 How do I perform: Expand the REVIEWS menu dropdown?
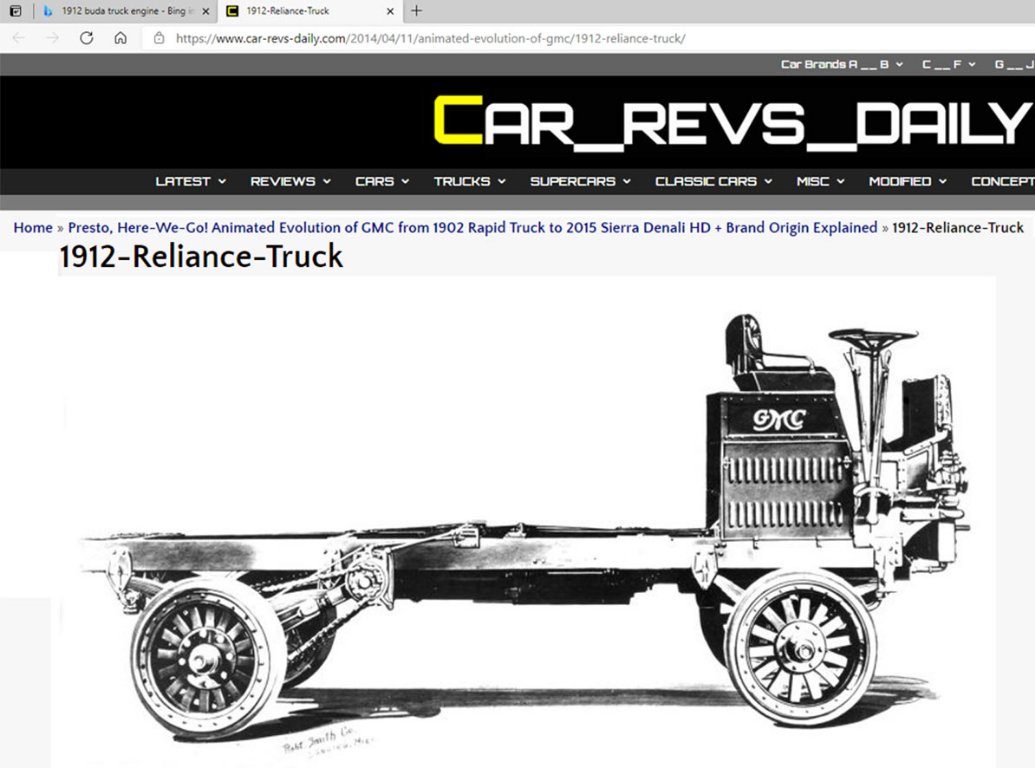tap(290, 181)
